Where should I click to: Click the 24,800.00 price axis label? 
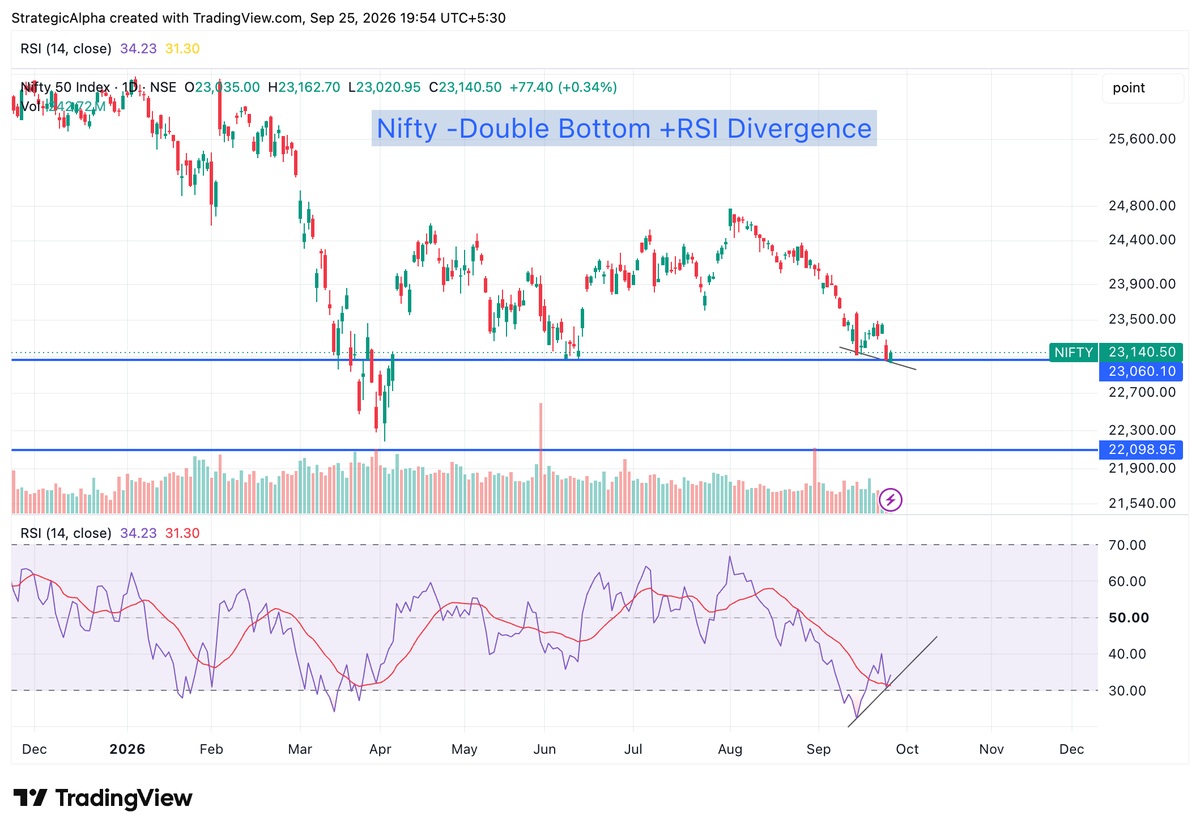(1141, 206)
